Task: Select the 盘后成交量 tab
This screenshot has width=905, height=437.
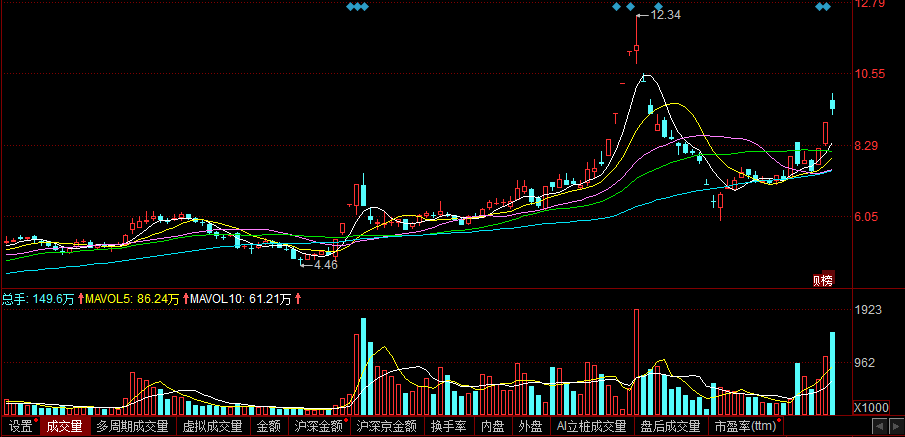Action: pos(670,427)
